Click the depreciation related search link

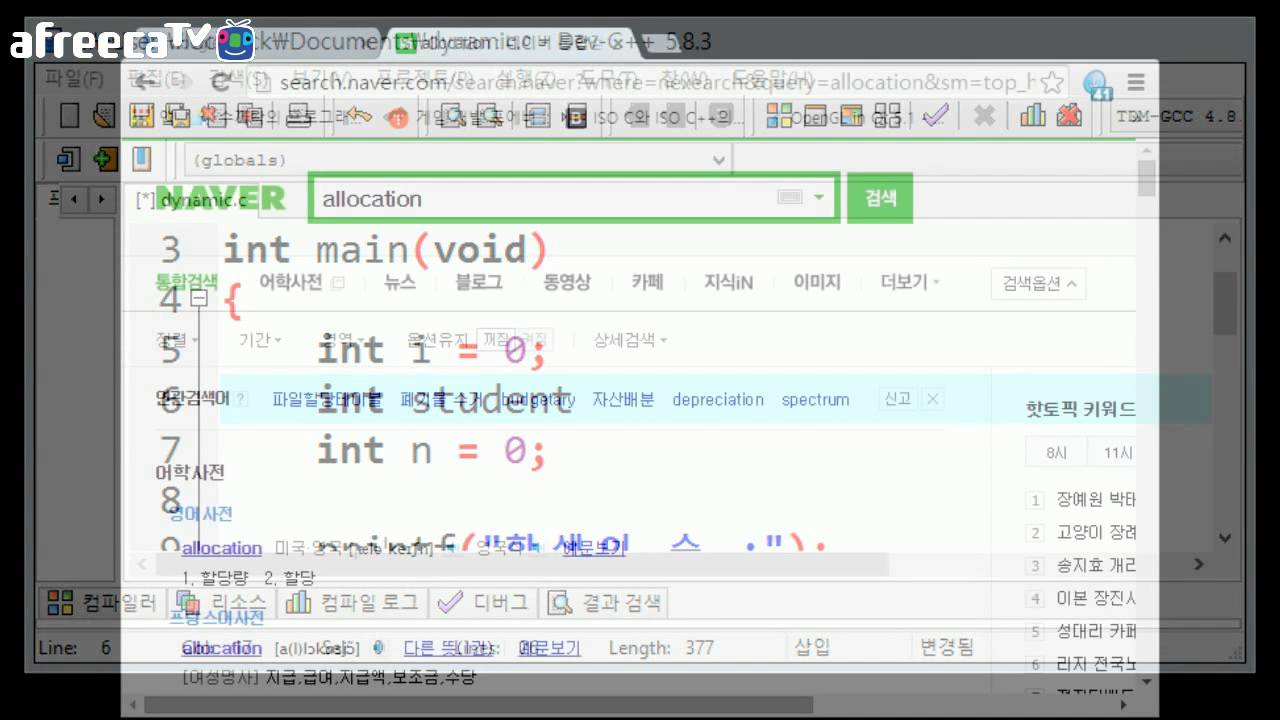pos(718,399)
